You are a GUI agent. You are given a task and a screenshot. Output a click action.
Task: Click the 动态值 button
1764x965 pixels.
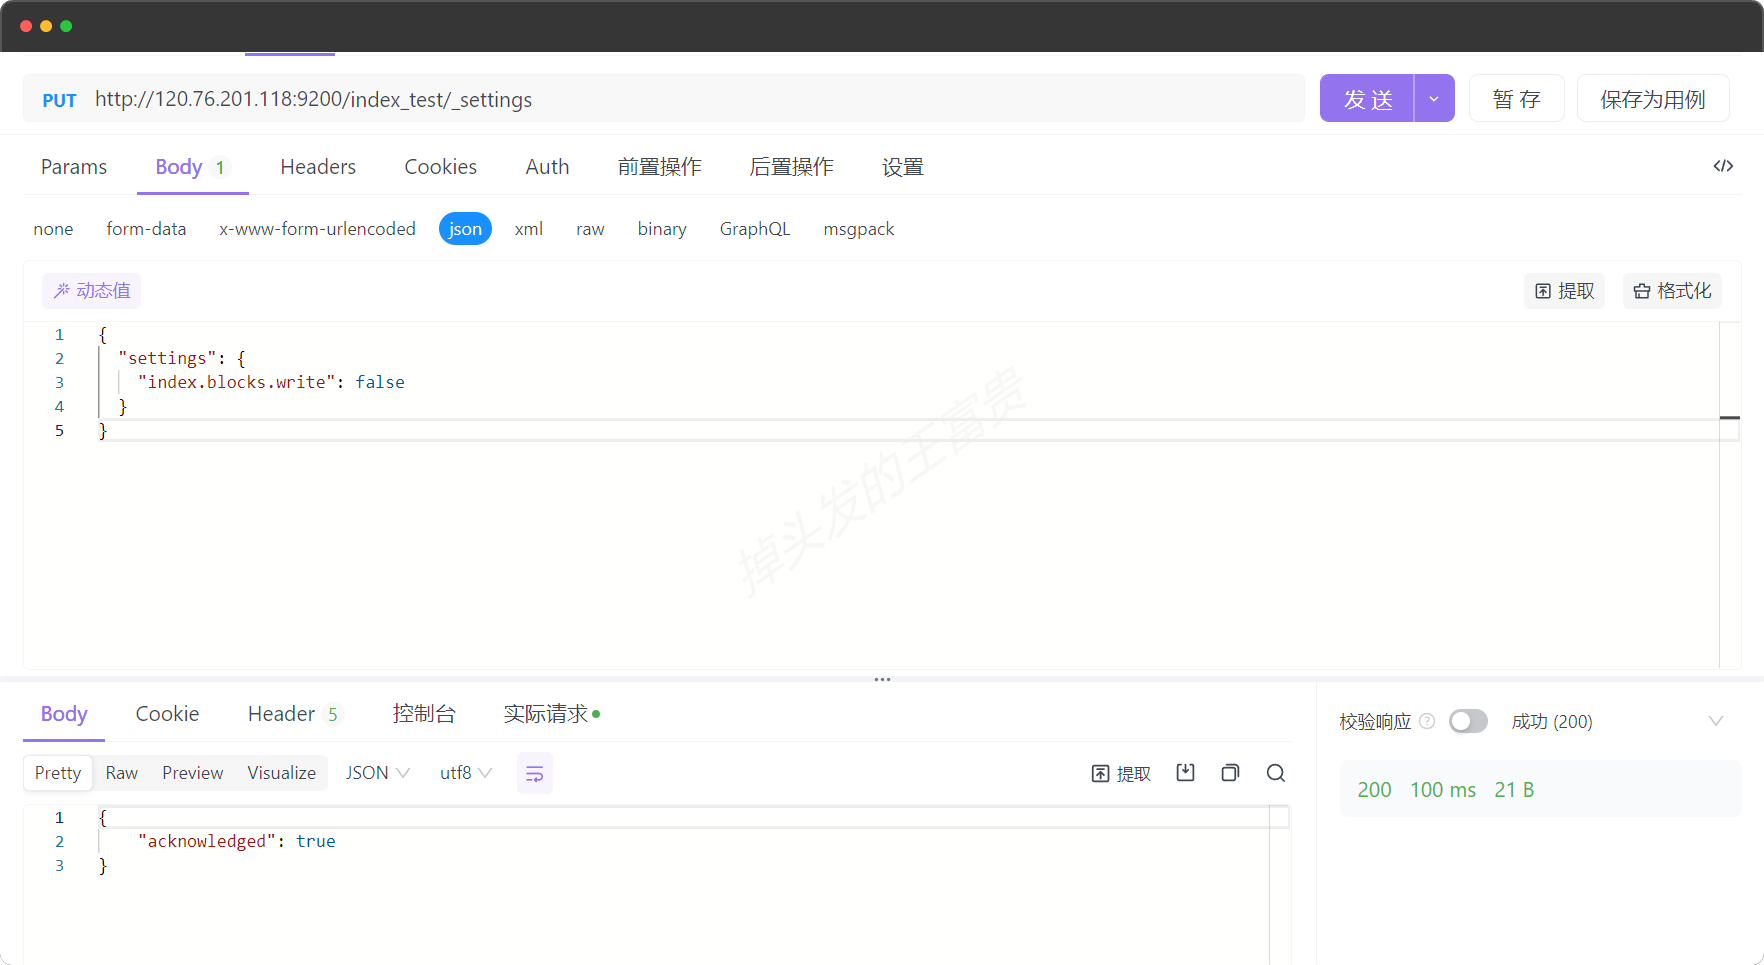click(x=91, y=291)
